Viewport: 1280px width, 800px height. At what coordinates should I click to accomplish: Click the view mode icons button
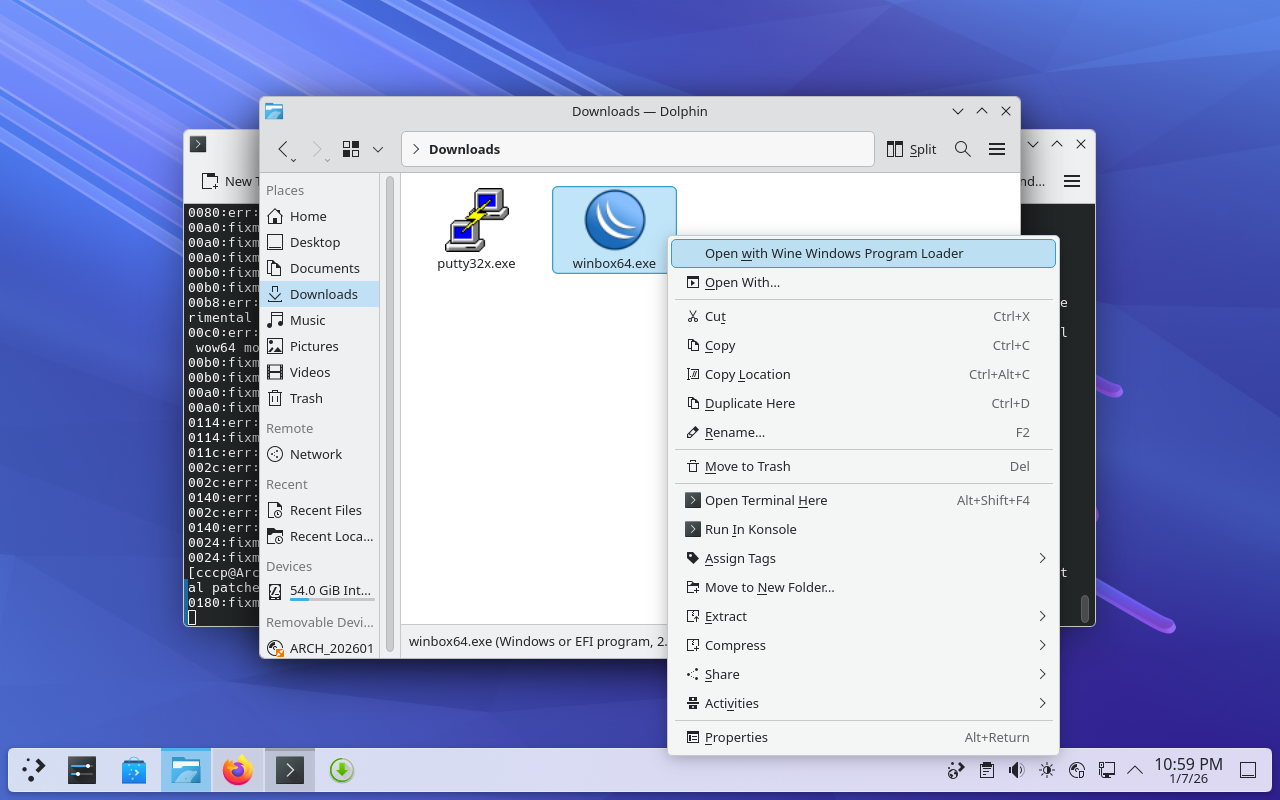point(351,149)
